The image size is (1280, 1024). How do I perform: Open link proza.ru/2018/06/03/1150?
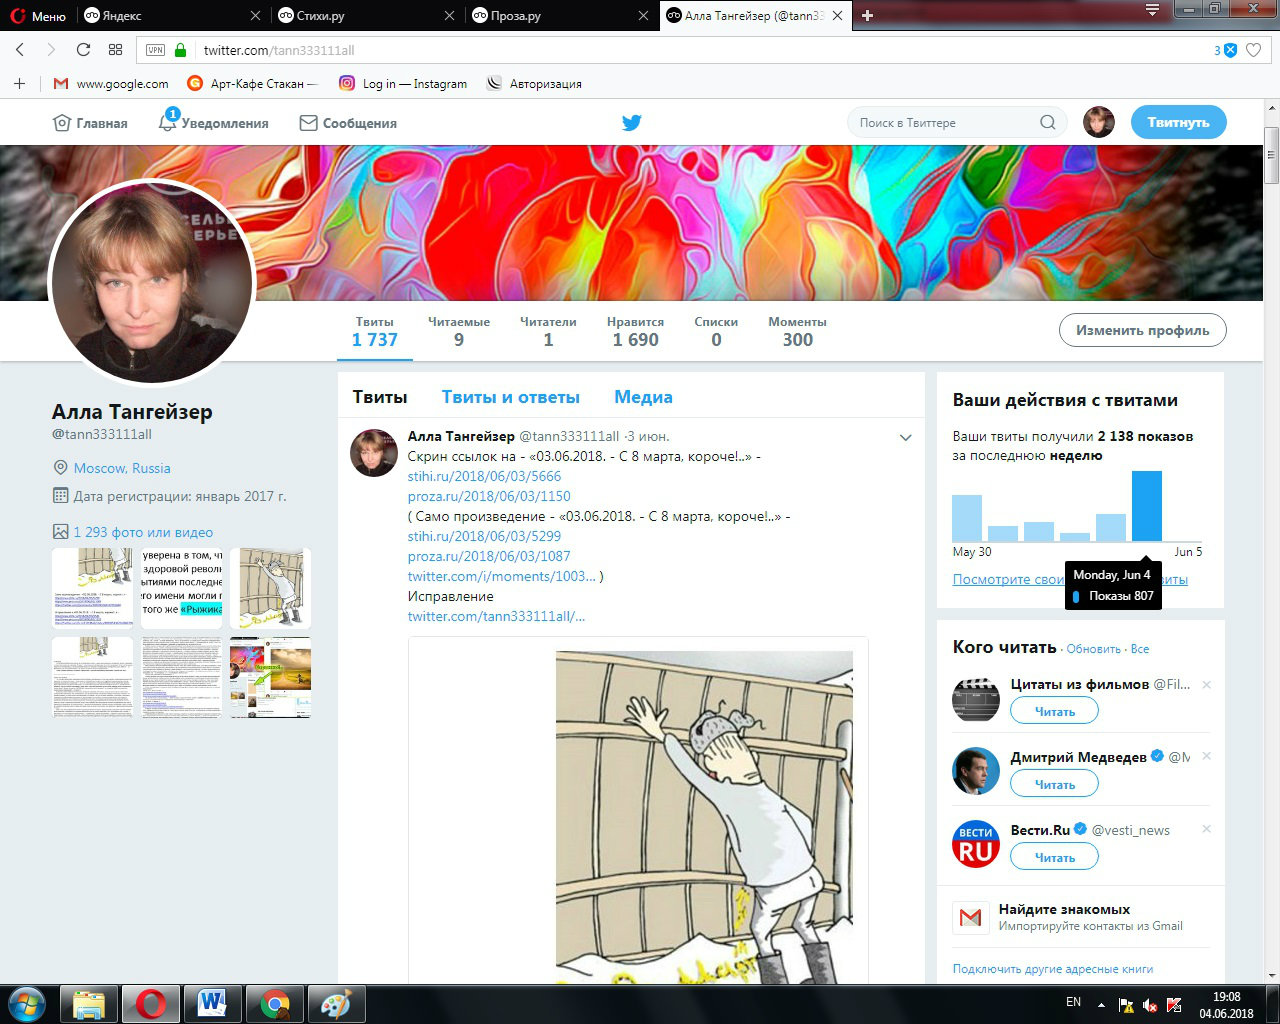pos(489,496)
